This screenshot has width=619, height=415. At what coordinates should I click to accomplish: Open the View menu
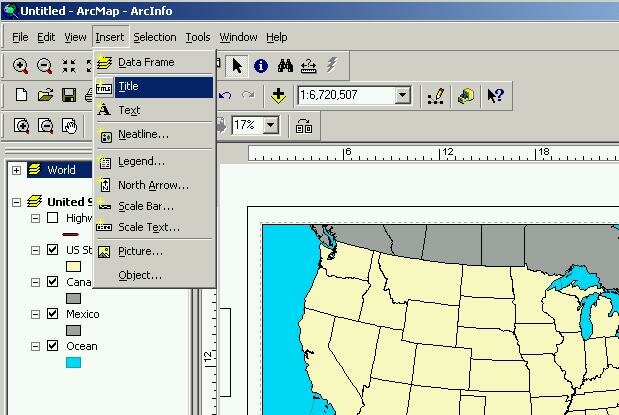coord(75,37)
